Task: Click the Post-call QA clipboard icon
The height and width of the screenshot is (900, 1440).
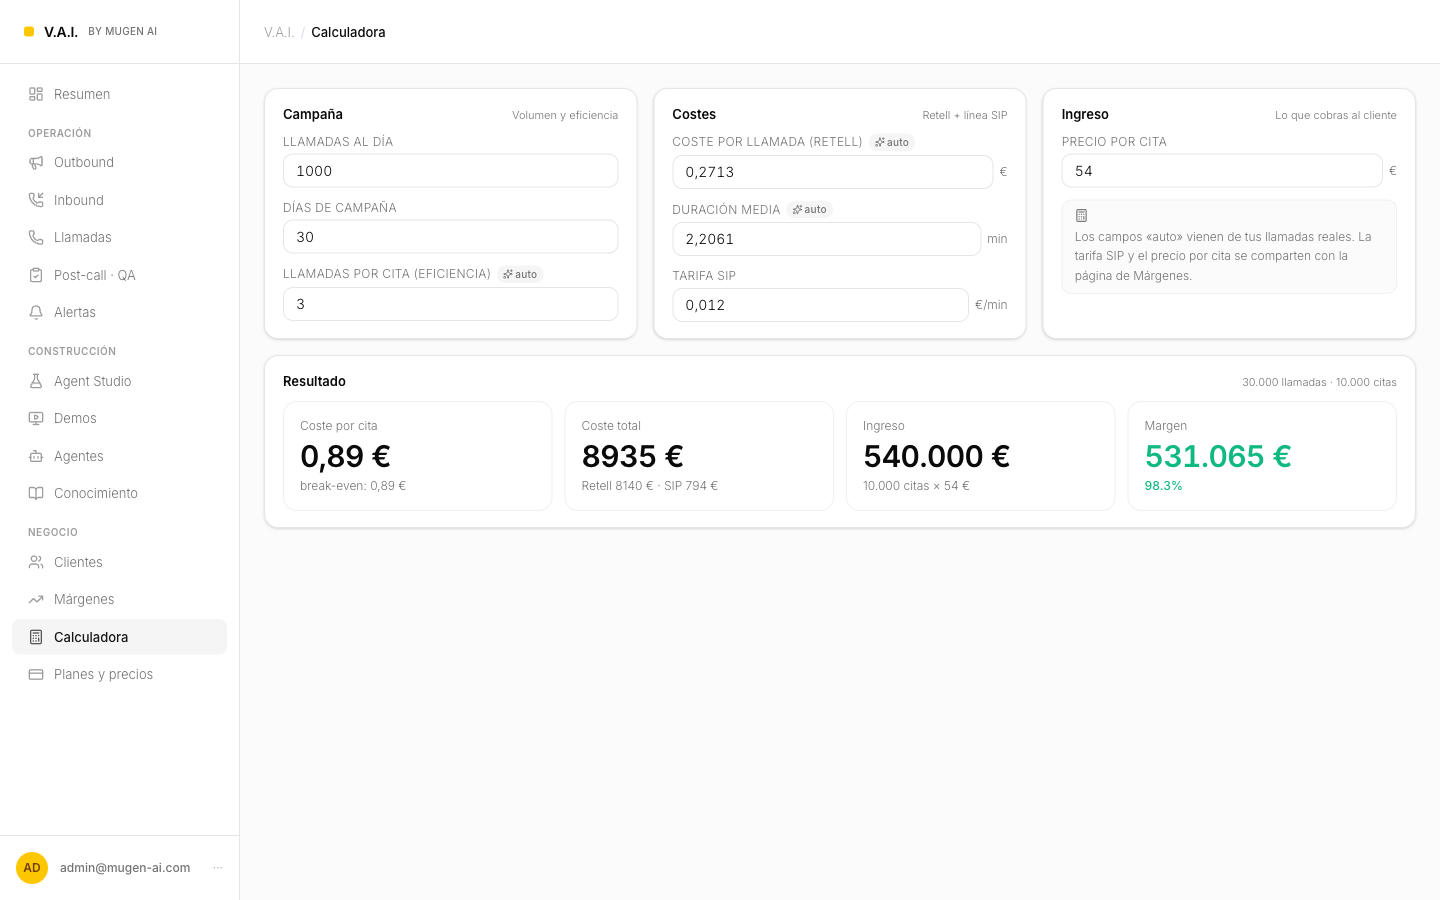Action: [x=36, y=275]
